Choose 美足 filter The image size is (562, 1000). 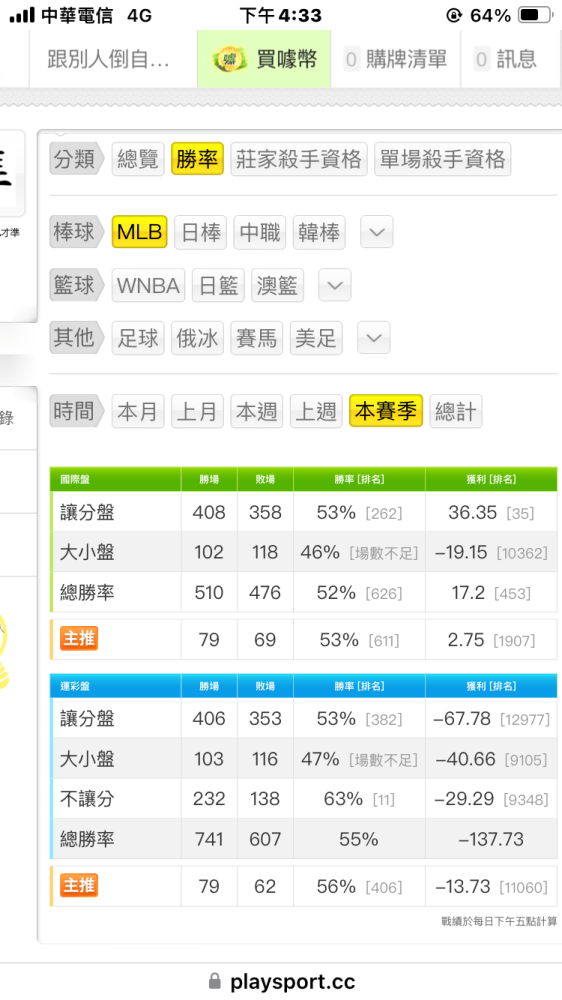coord(316,338)
